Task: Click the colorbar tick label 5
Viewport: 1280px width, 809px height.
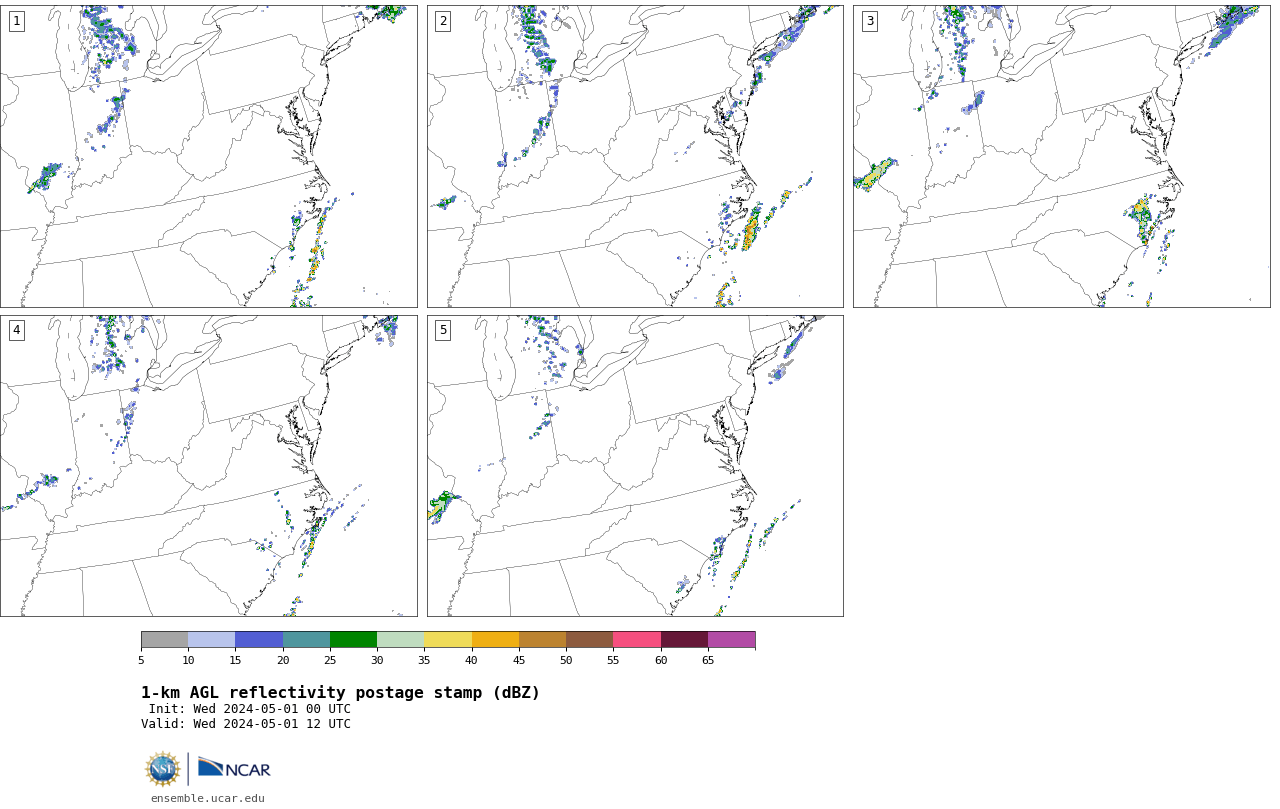Action: point(141,660)
